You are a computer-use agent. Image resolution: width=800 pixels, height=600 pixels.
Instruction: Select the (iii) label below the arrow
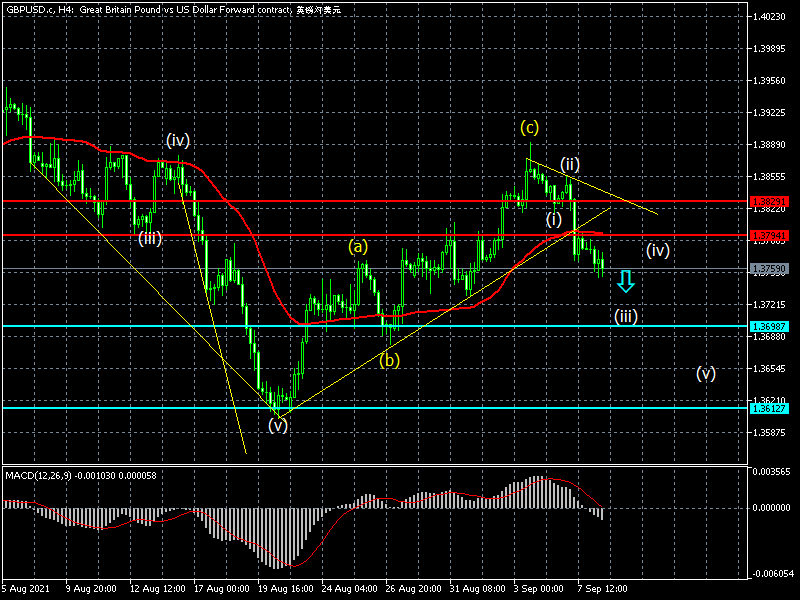coord(626,316)
